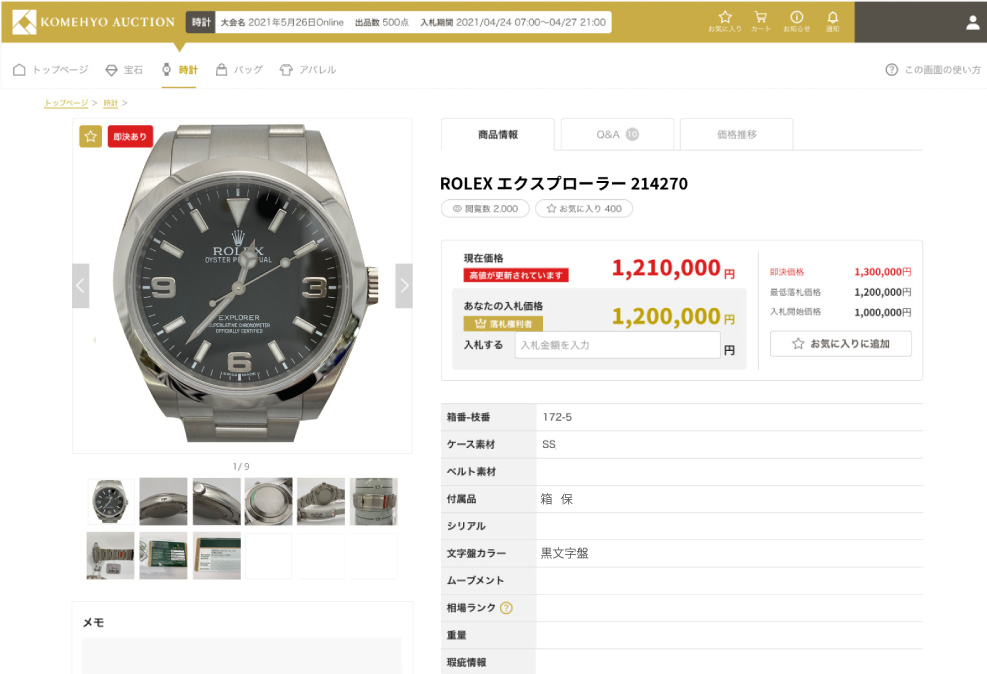Open the notification bell icon
The width and height of the screenshot is (987, 674).
pyautogui.click(x=832, y=21)
